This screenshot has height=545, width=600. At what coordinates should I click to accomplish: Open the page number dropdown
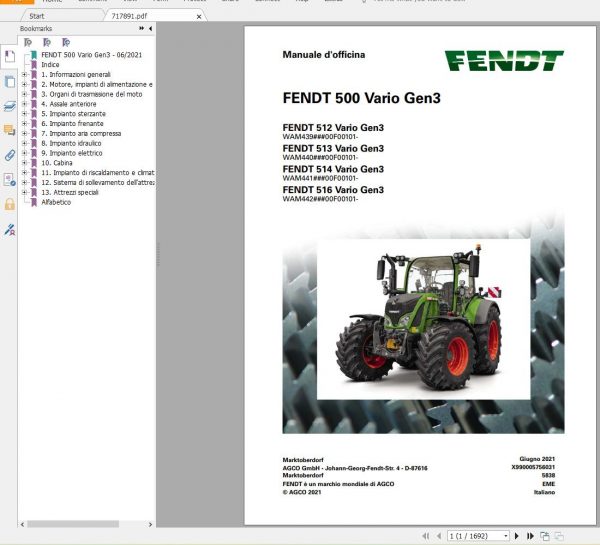click(x=506, y=536)
